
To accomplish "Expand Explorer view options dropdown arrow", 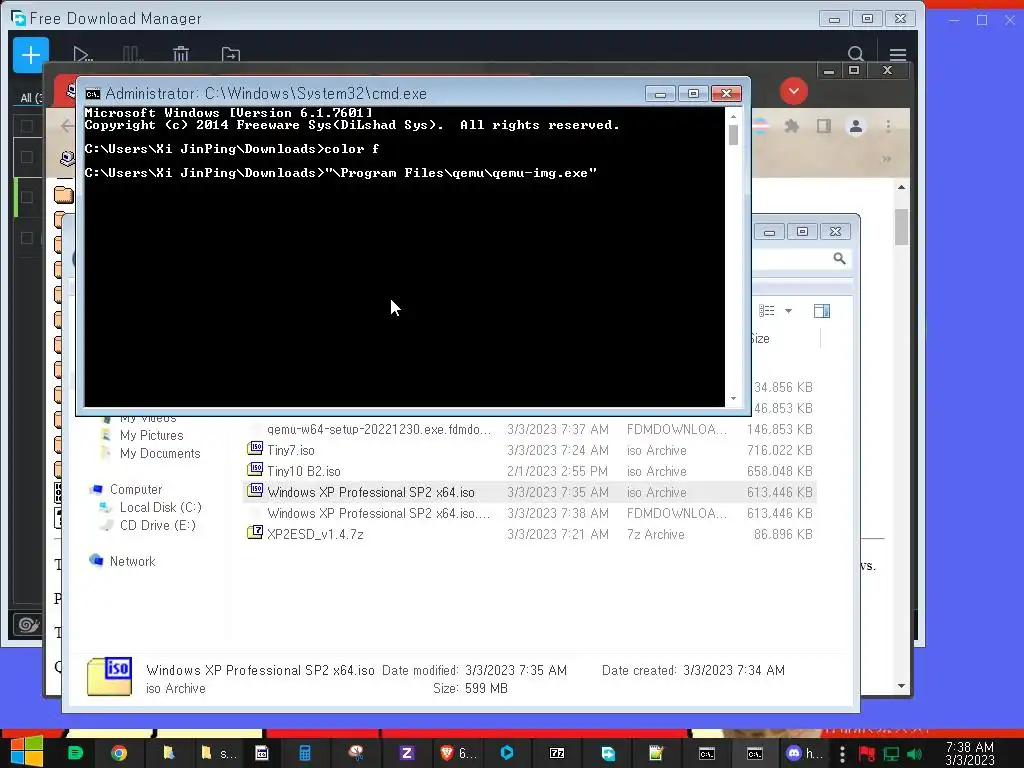I will pos(788,311).
